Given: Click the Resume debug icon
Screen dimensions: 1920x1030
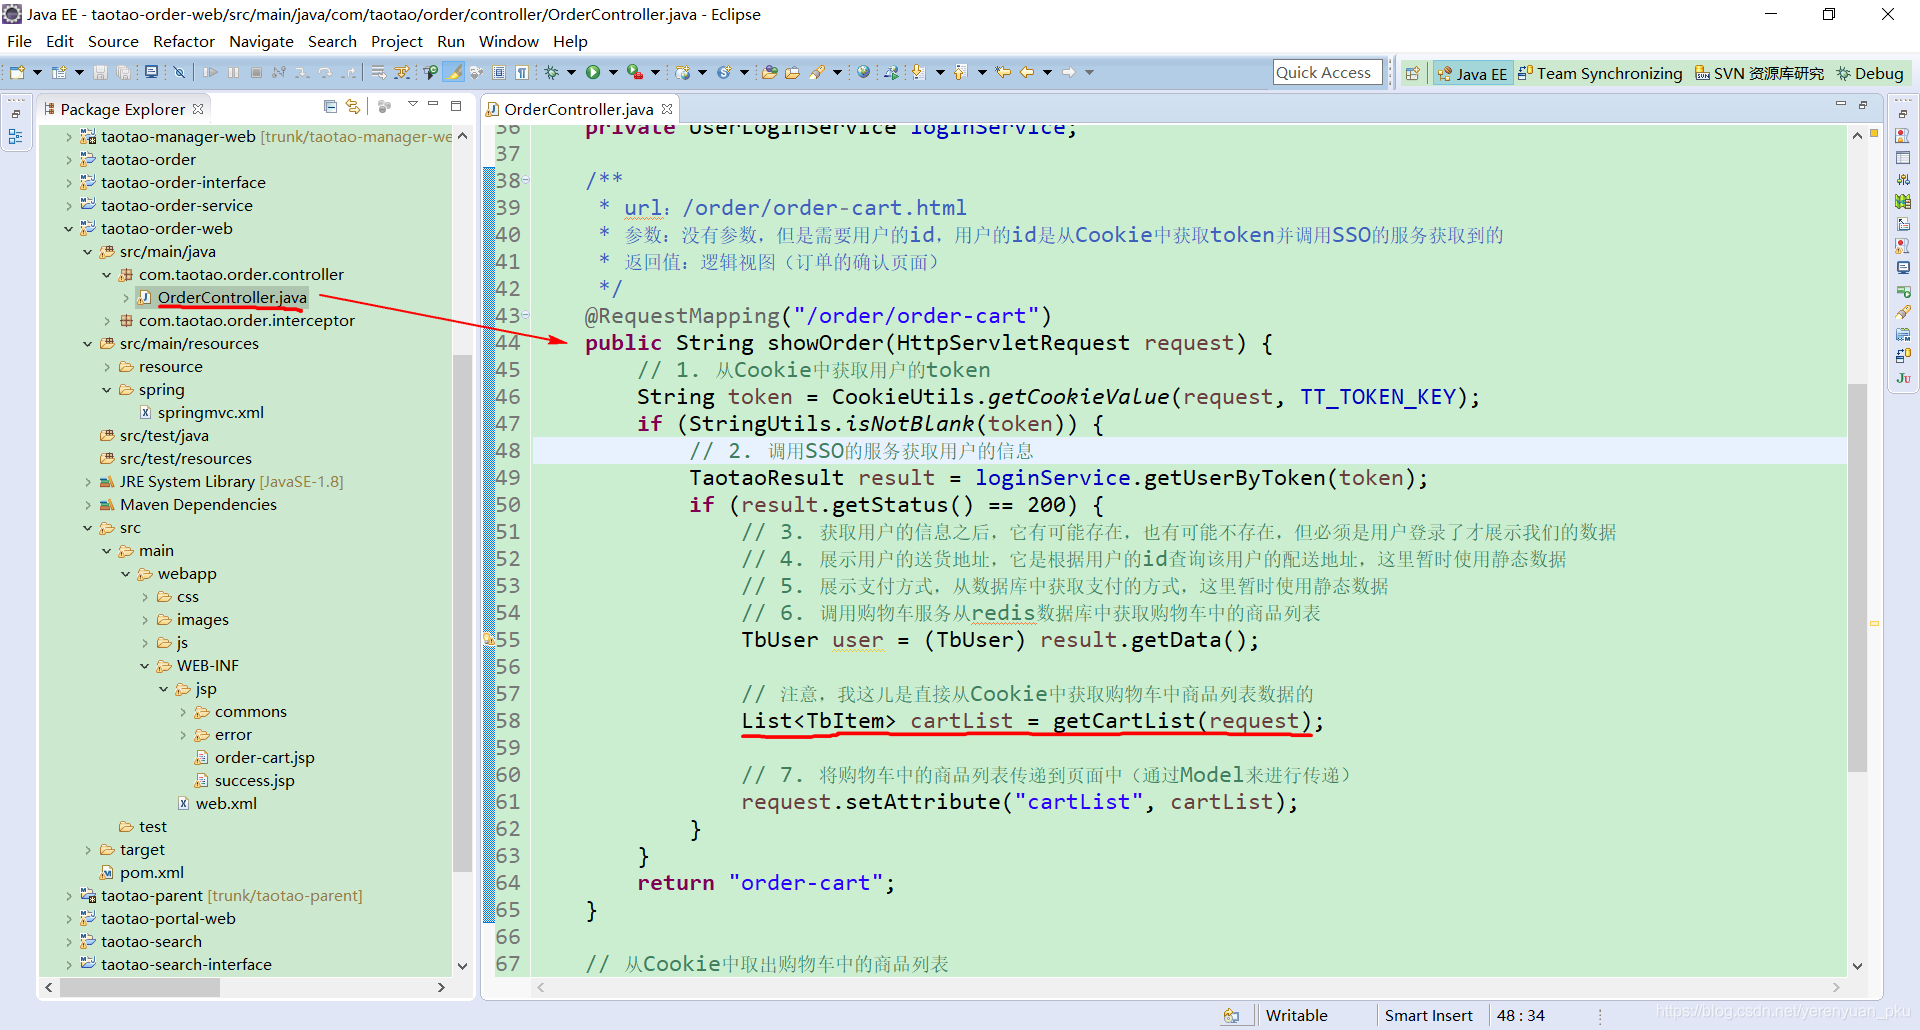Looking at the screenshot, I should 210,72.
